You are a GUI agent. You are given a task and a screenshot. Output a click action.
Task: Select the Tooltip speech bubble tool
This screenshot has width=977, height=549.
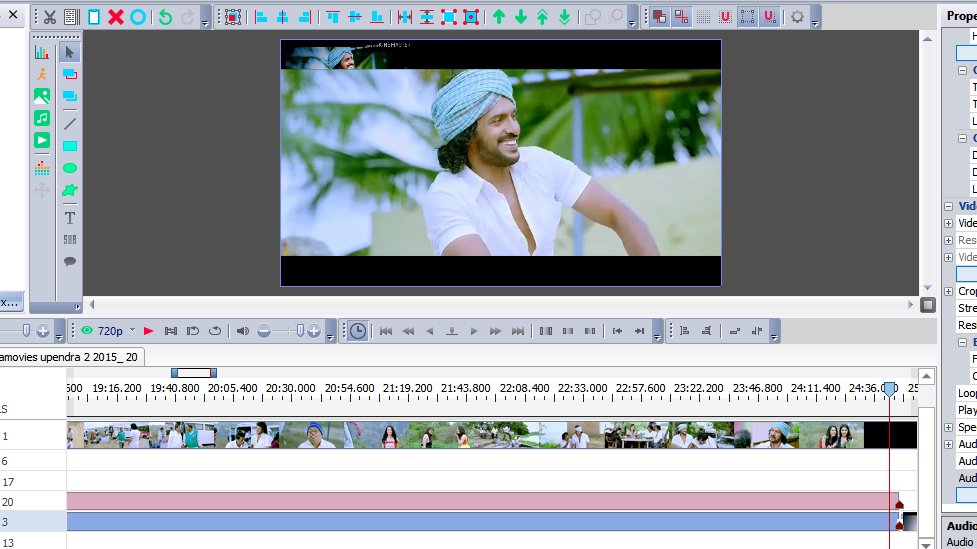tap(70, 261)
